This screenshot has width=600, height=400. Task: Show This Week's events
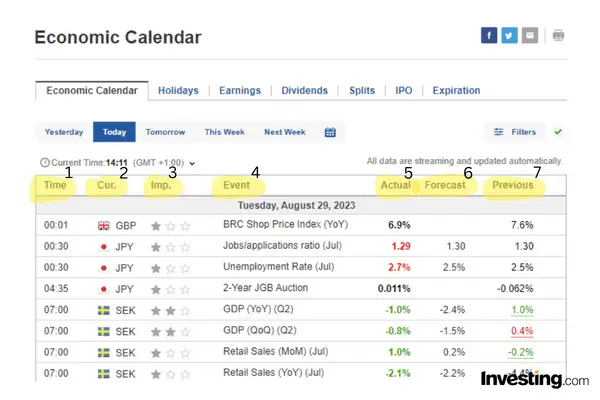click(225, 132)
